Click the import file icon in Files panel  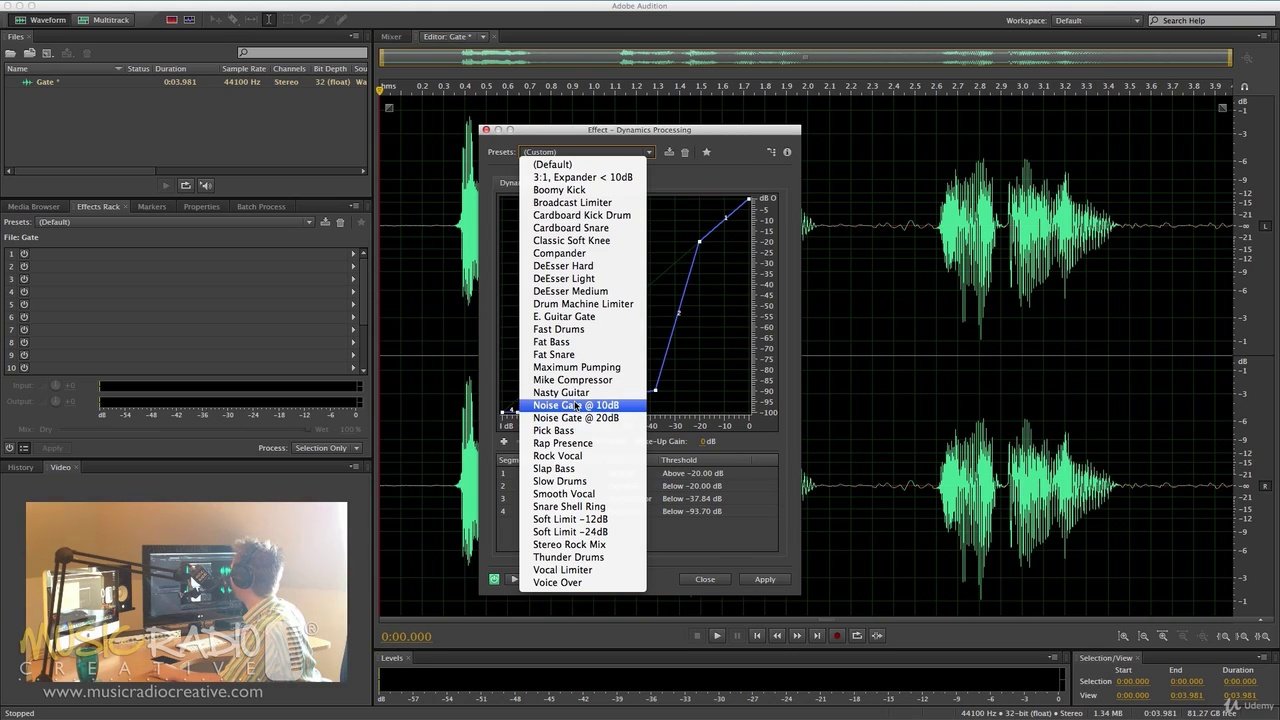coord(30,53)
